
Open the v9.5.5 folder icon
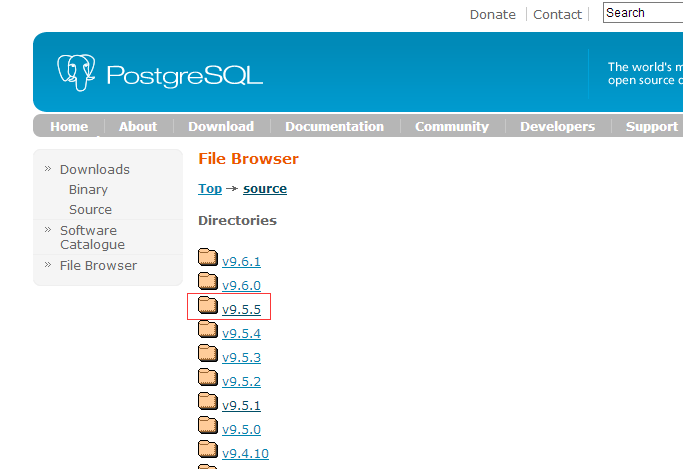208,305
